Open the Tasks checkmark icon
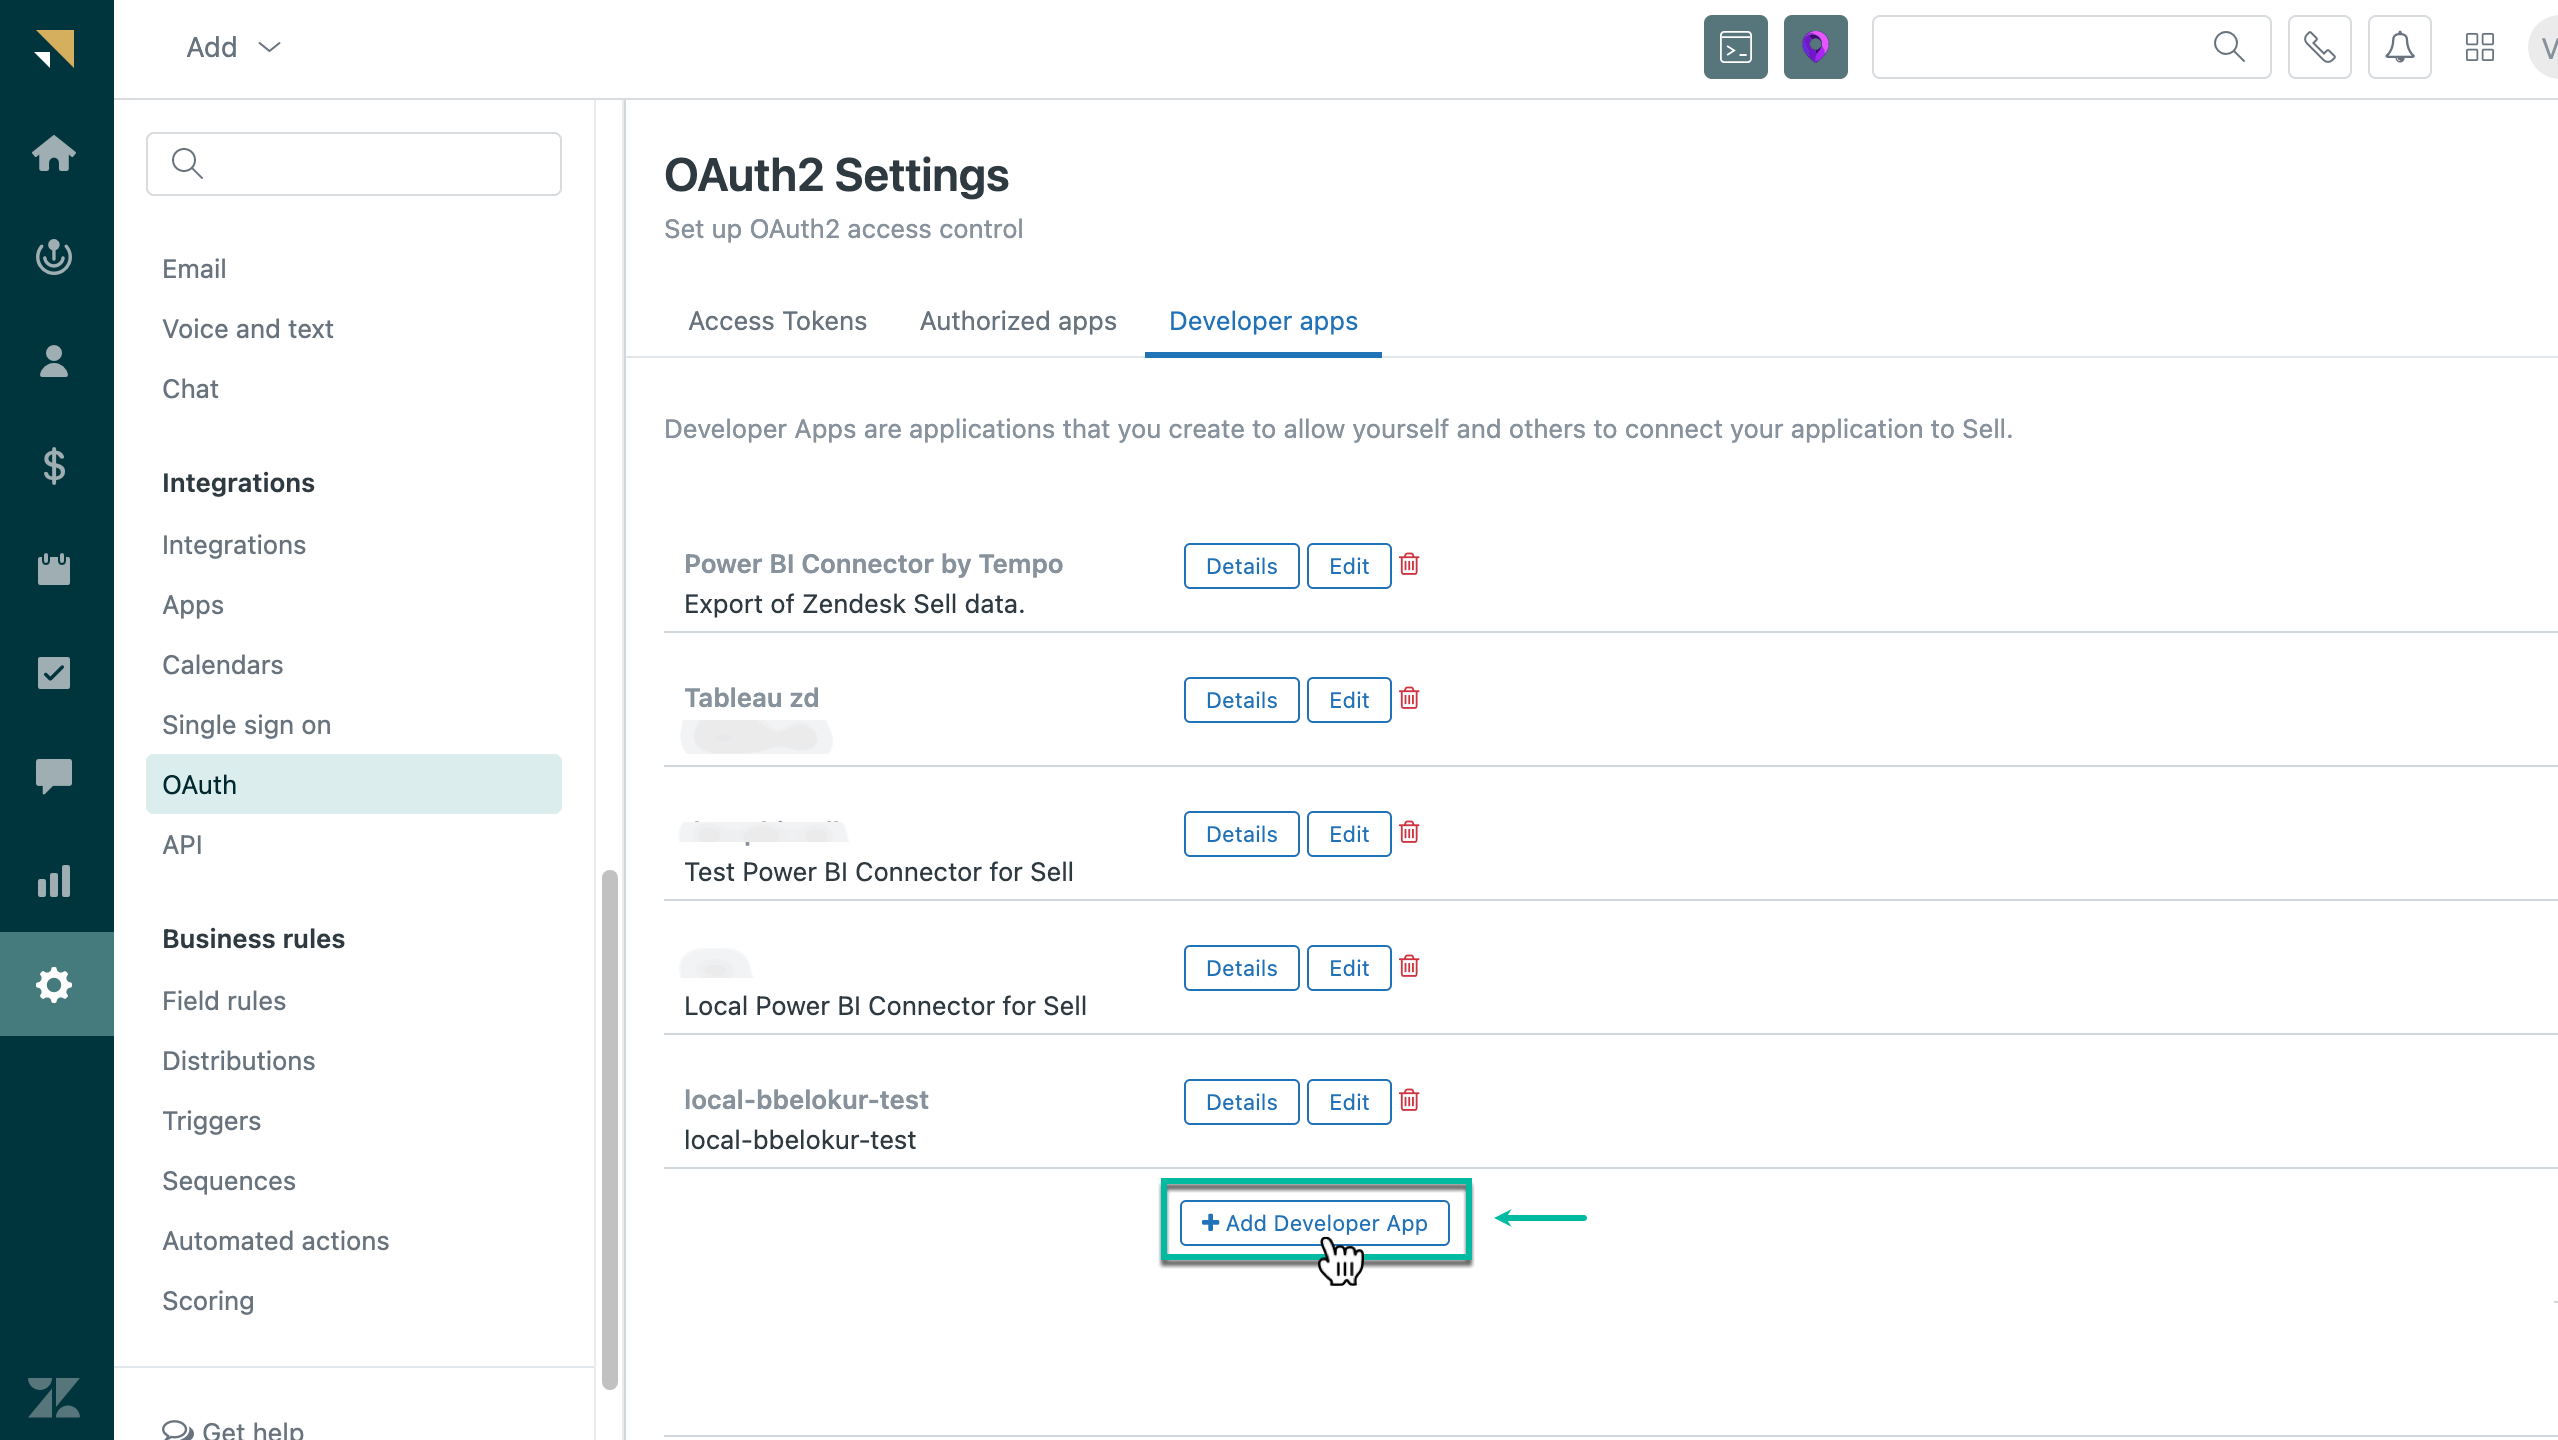 click(x=55, y=673)
